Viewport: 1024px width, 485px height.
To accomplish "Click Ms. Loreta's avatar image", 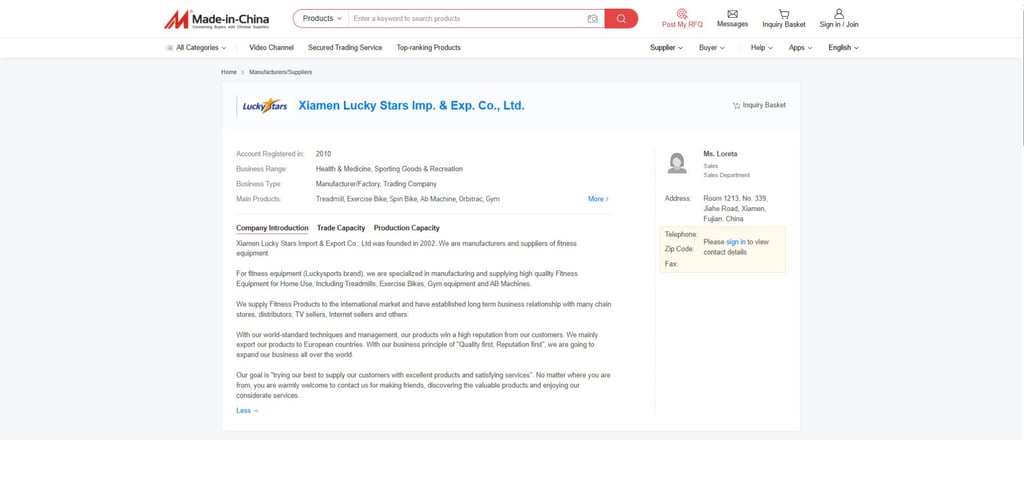I will 677,163.
